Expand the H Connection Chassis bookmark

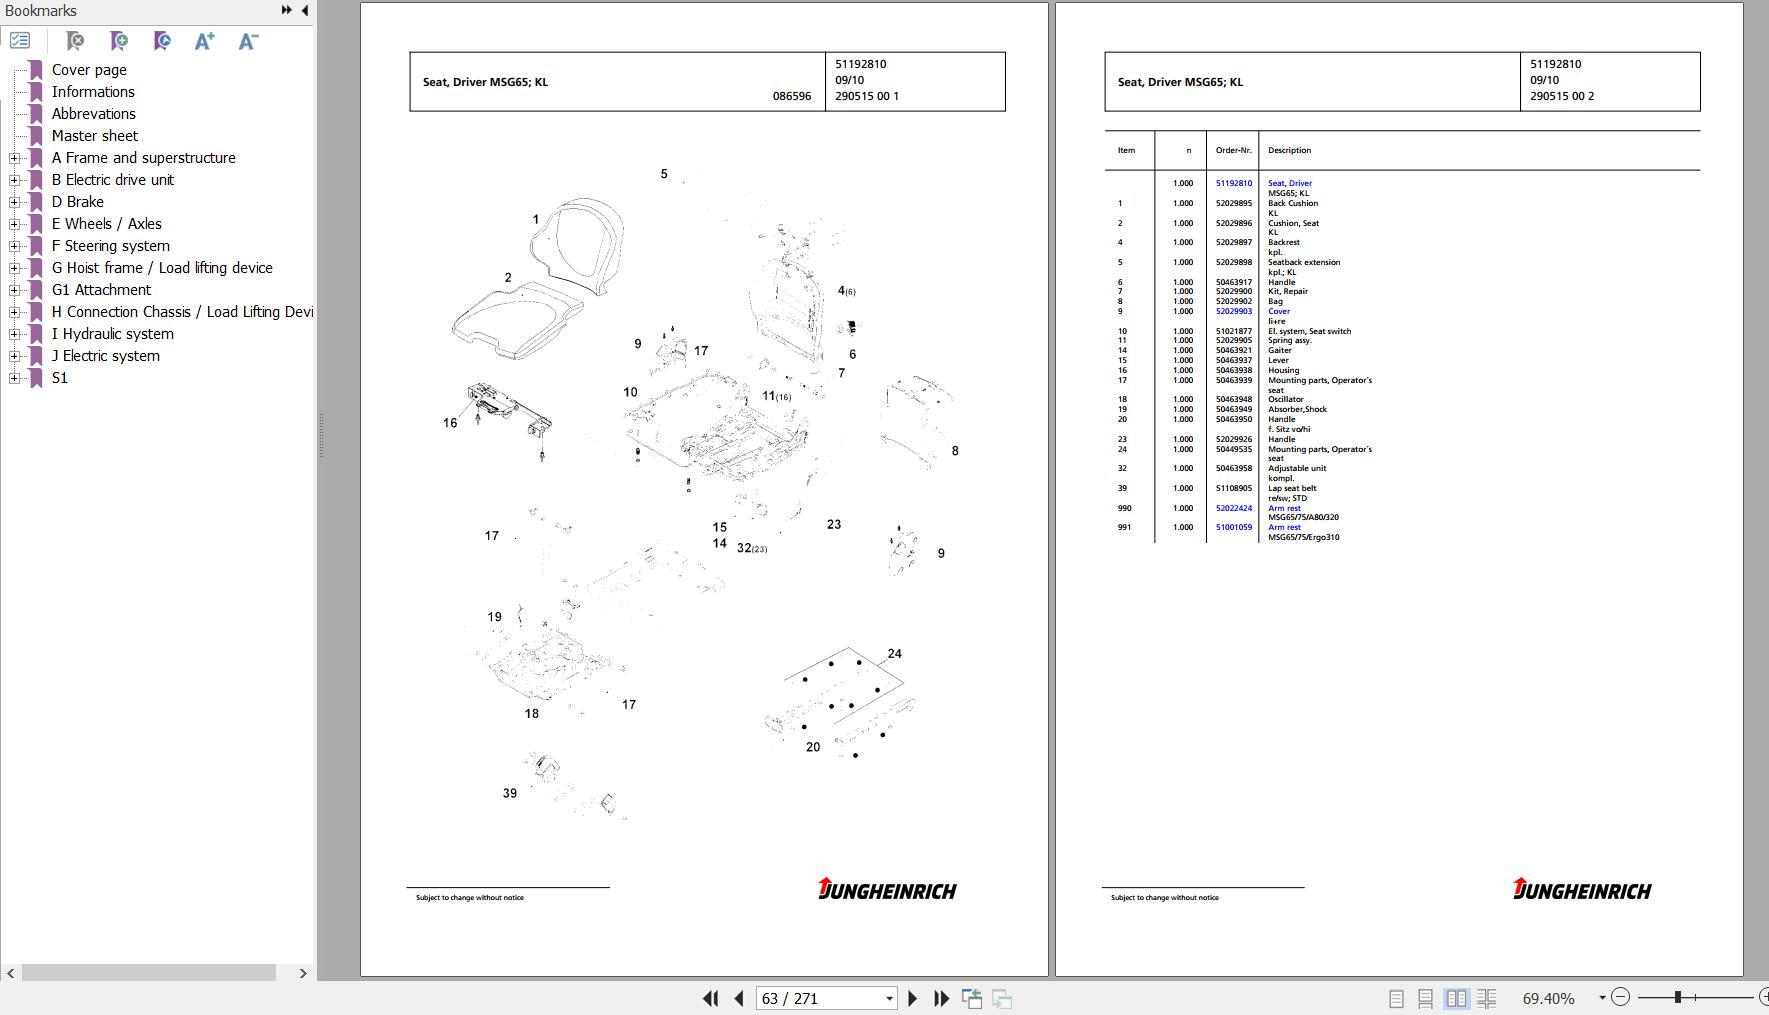click(x=14, y=312)
